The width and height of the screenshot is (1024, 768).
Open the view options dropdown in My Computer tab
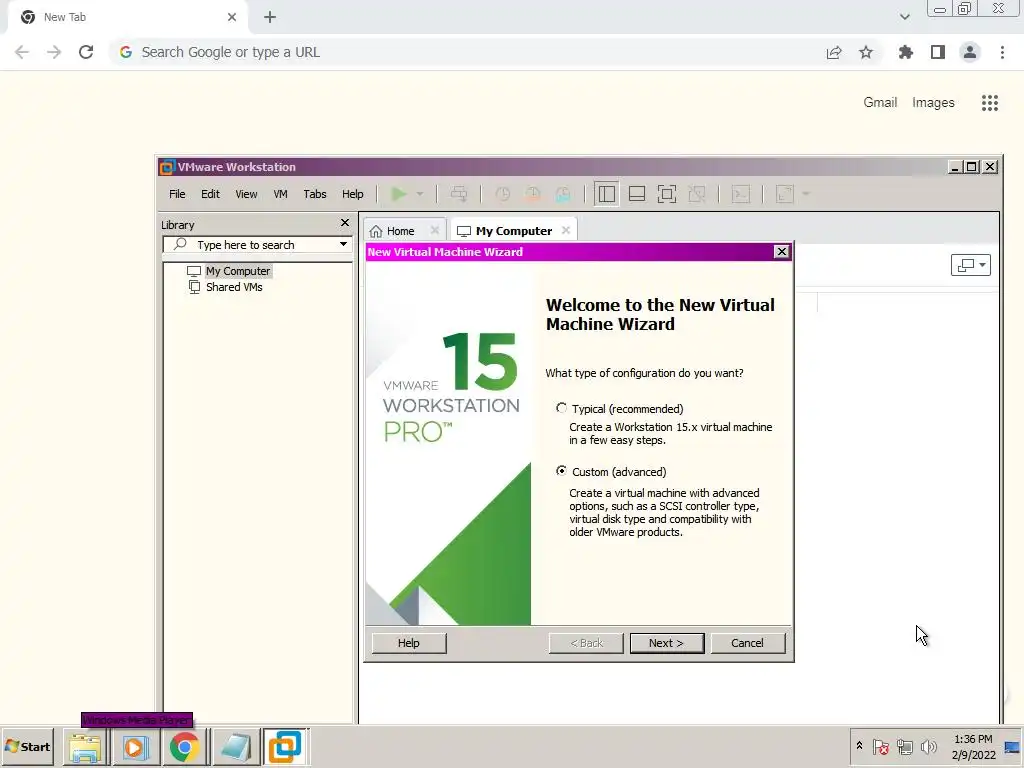point(971,265)
